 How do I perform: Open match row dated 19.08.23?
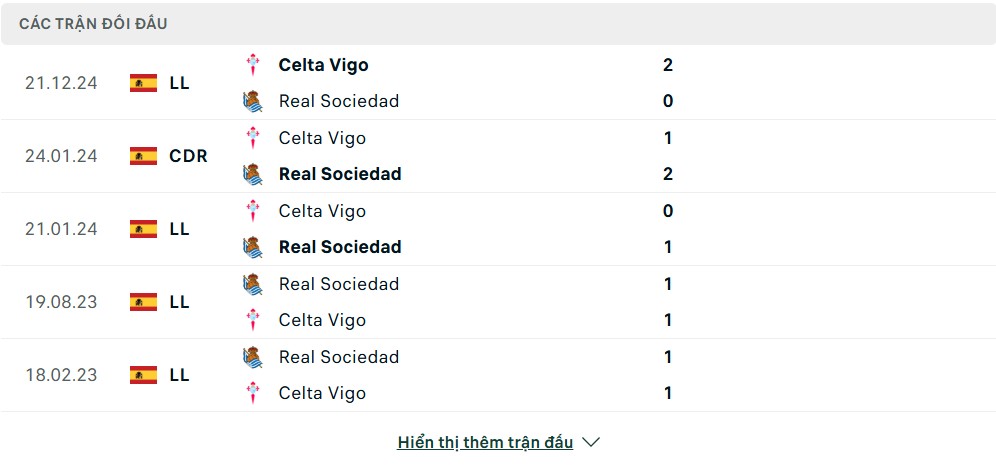pyautogui.click(x=498, y=302)
